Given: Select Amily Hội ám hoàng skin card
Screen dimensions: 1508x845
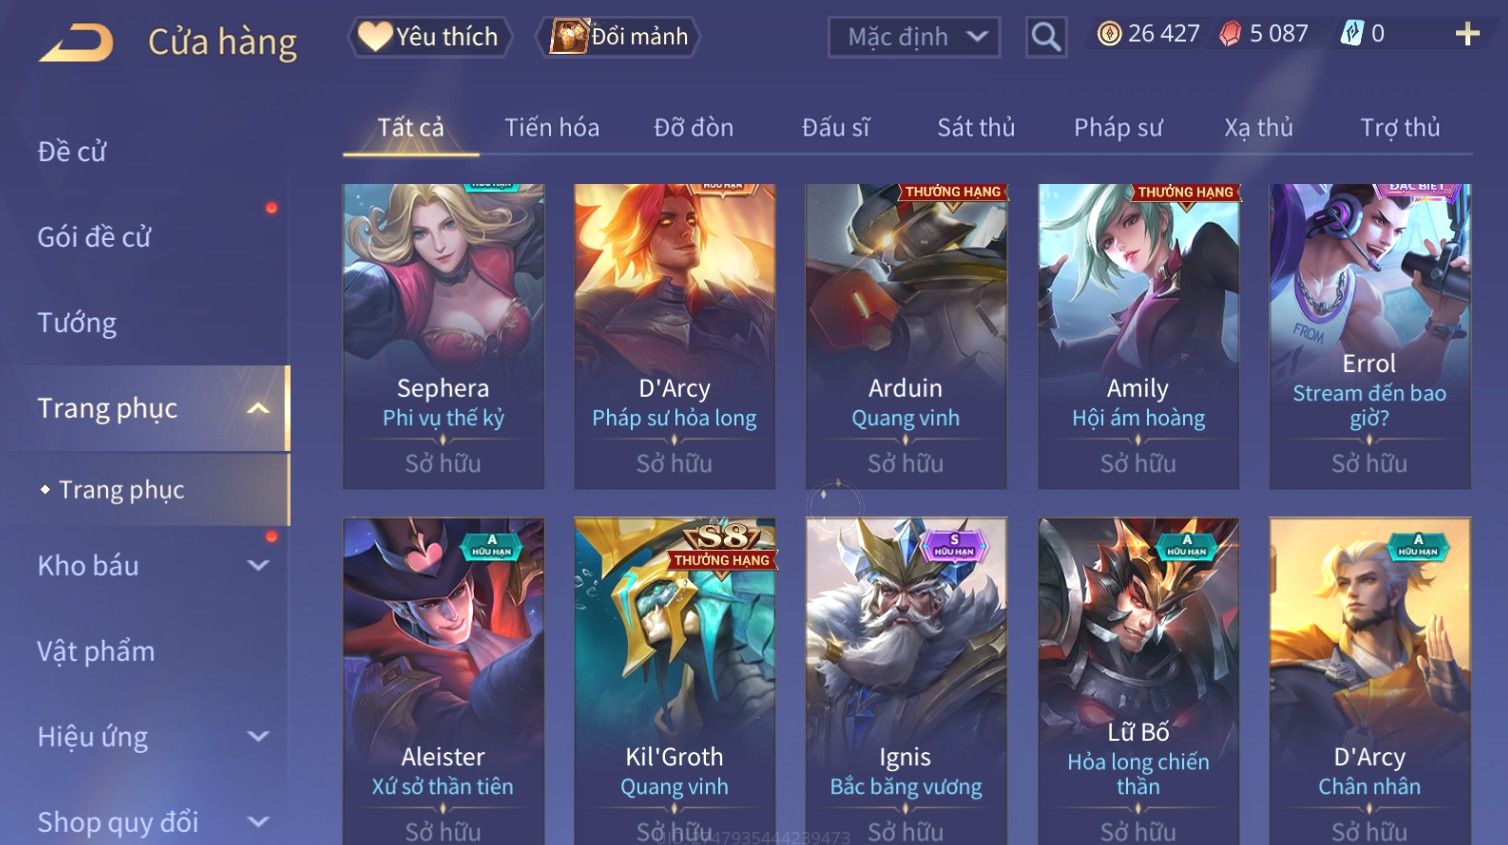Looking at the screenshot, I should click(x=1138, y=336).
